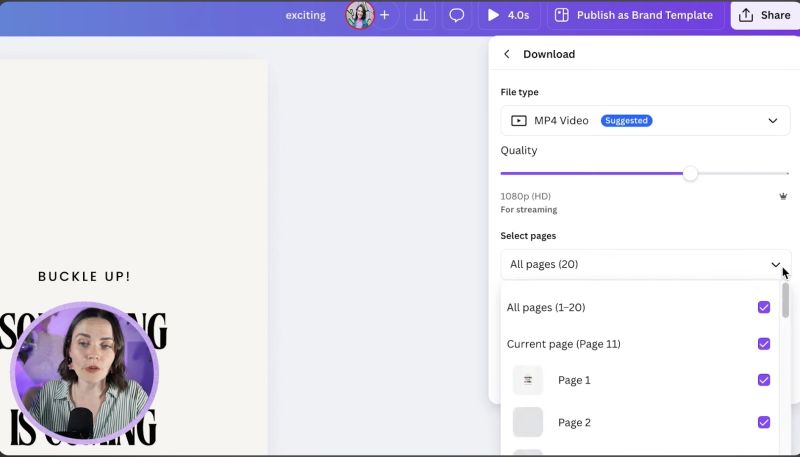Click the upload icon on Share button
Screen dimensions: 800x457
[746, 15]
